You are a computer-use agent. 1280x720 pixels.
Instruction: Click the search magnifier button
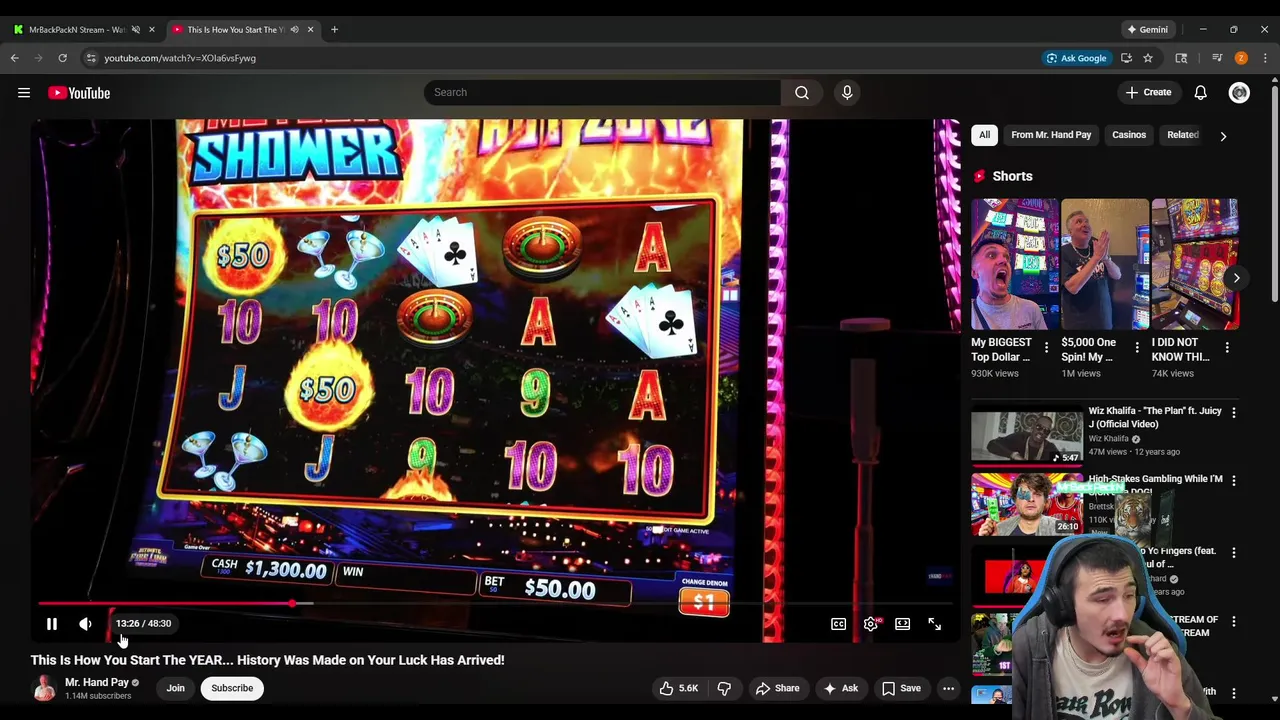coord(802,92)
